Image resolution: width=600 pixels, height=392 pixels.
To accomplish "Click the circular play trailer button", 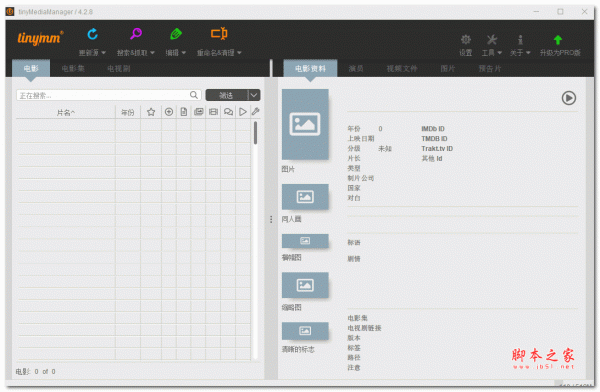I will (x=569, y=98).
